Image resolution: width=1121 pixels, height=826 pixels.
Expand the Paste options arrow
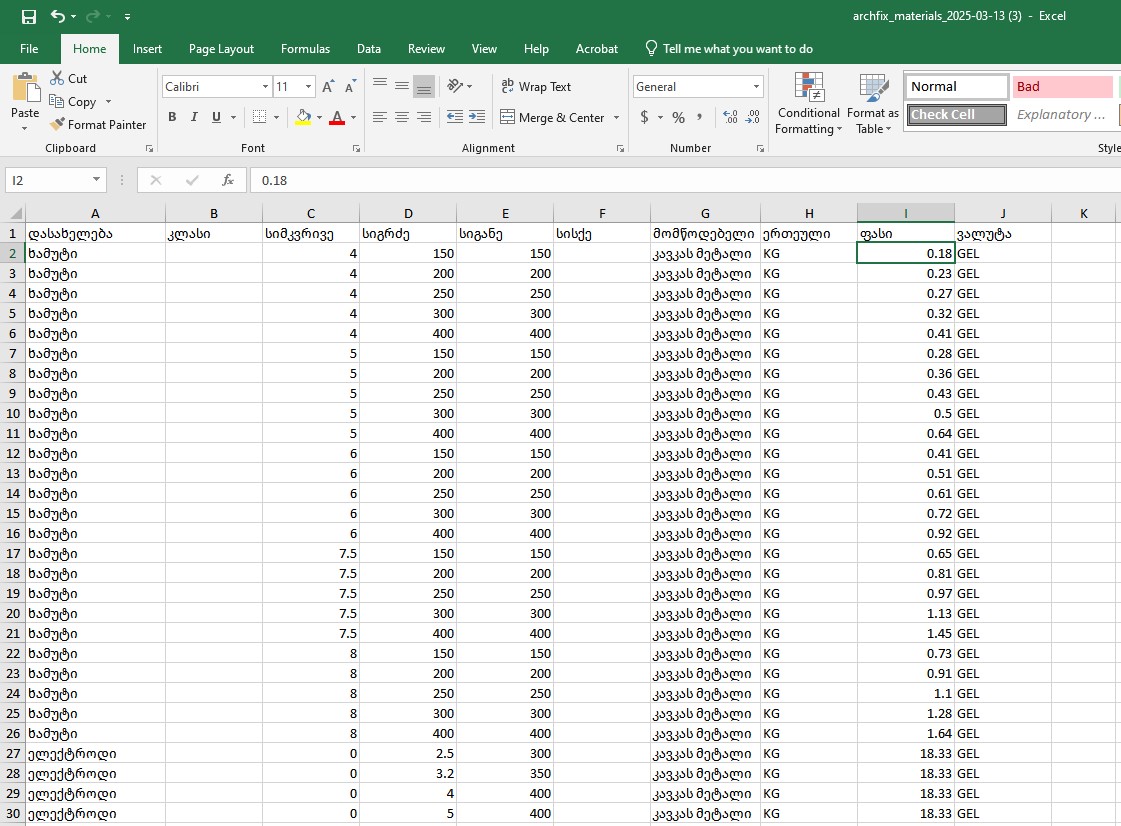[25, 129]
